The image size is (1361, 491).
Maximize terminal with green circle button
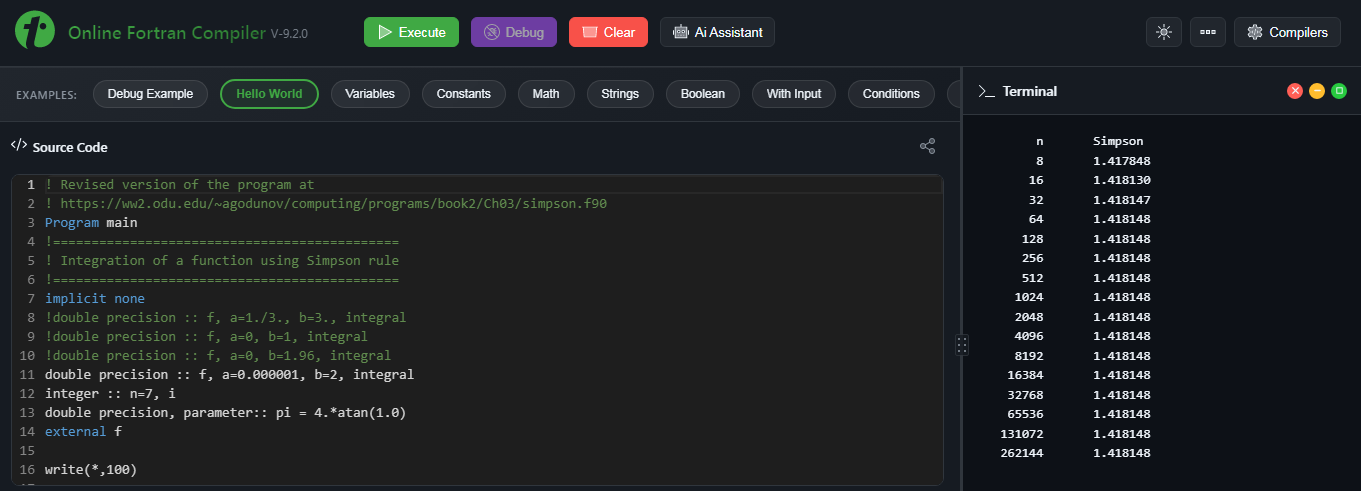point(1339,91)
